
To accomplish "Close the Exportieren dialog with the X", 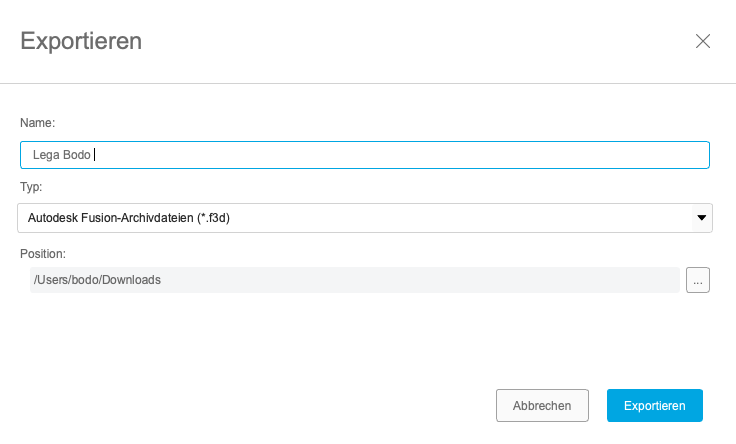I will pyautogui.click(x=703, y=41).
